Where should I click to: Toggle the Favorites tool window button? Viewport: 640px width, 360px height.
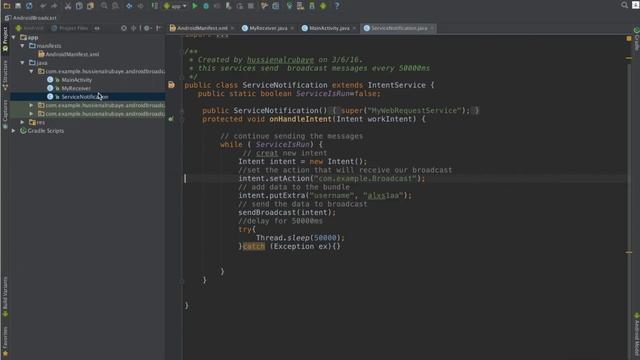tap(5, 341)
